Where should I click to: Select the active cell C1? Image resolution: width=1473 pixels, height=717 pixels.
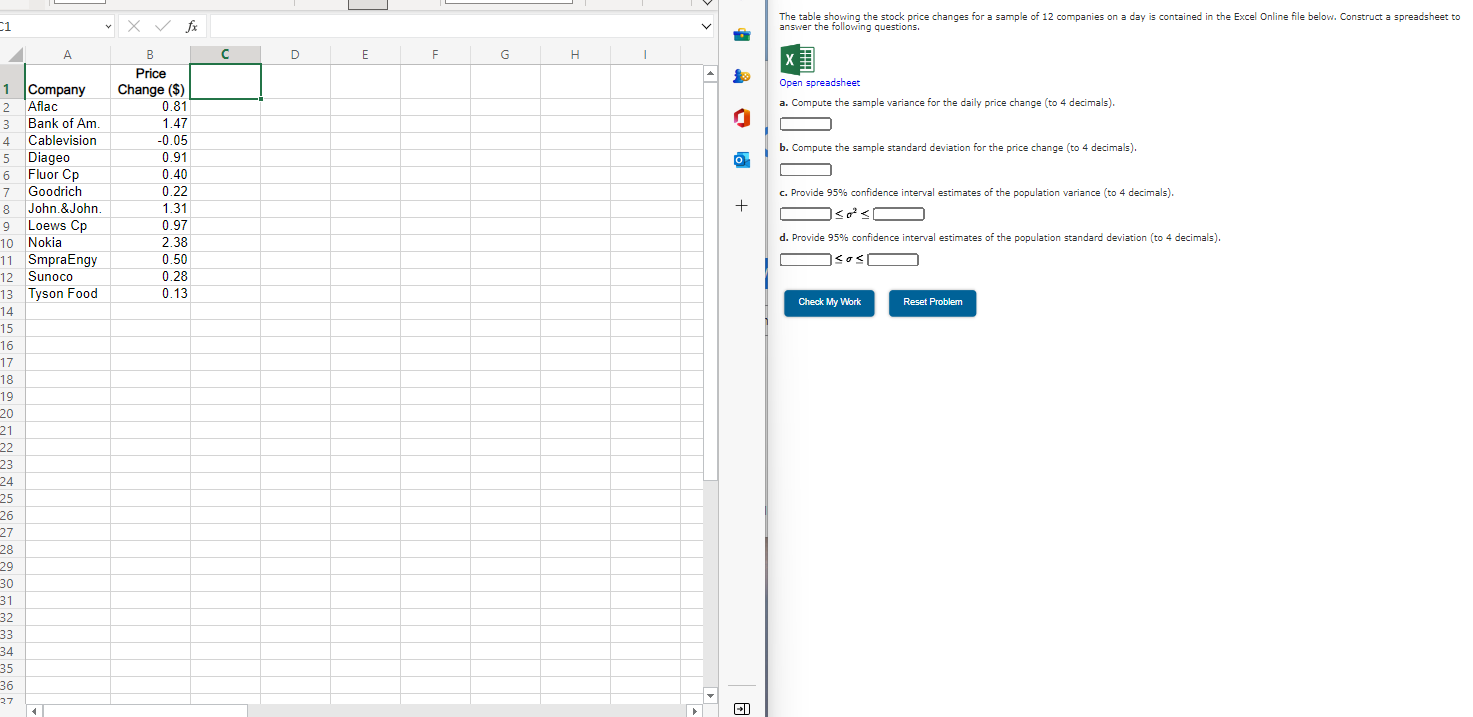[225, 81]
